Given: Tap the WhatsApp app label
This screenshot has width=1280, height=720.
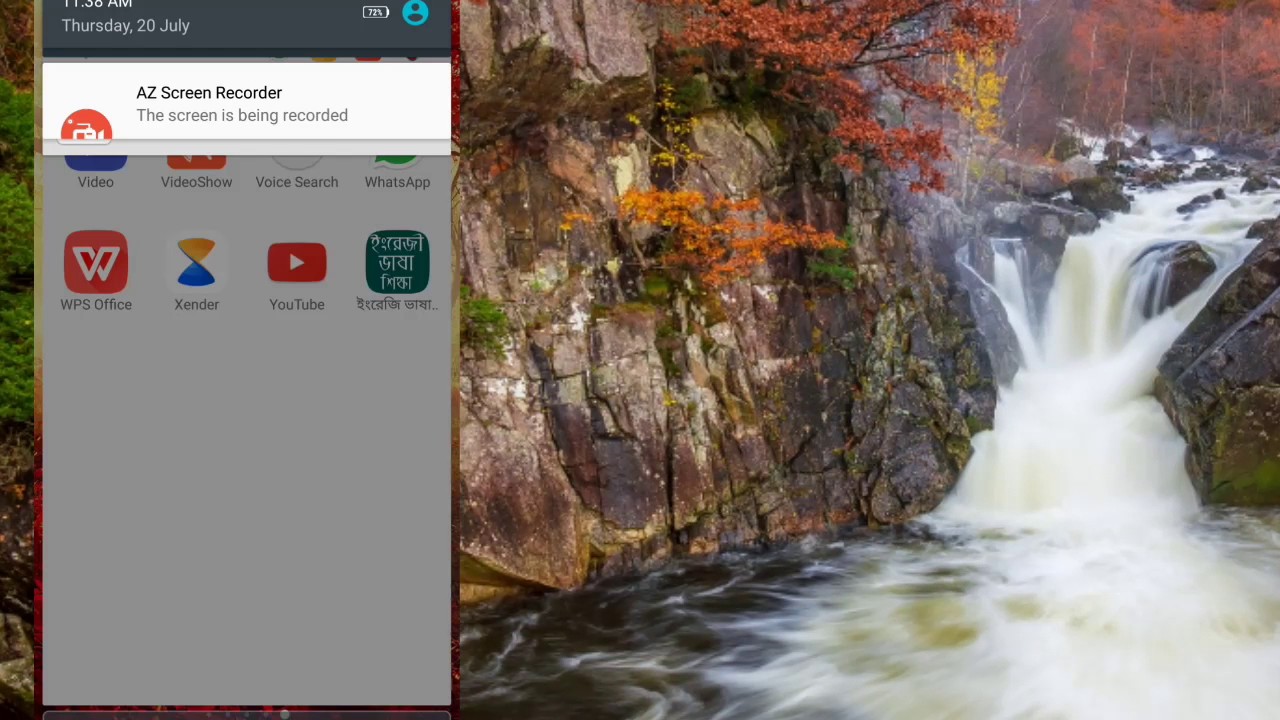Looking at the screenshot, I should [x=397, y=182].
